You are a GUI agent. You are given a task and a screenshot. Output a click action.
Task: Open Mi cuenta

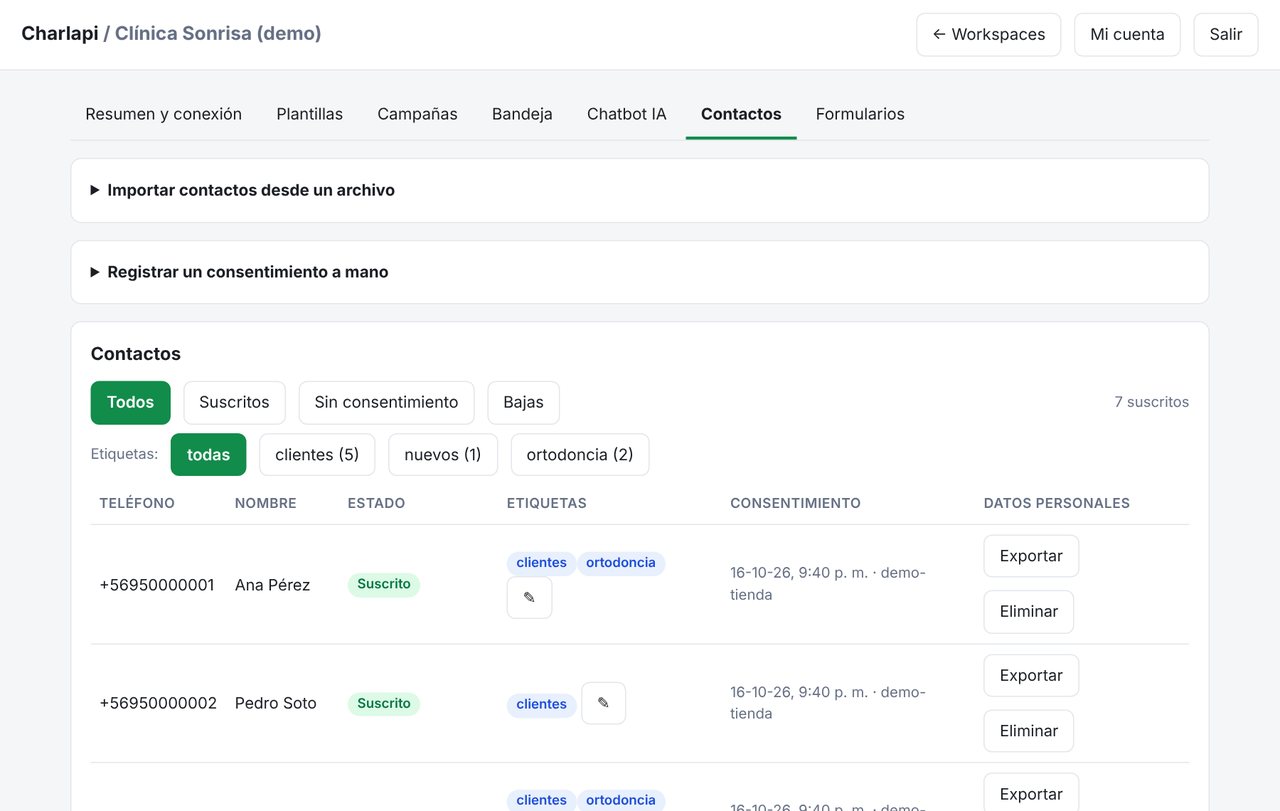tap(1127, 34)
